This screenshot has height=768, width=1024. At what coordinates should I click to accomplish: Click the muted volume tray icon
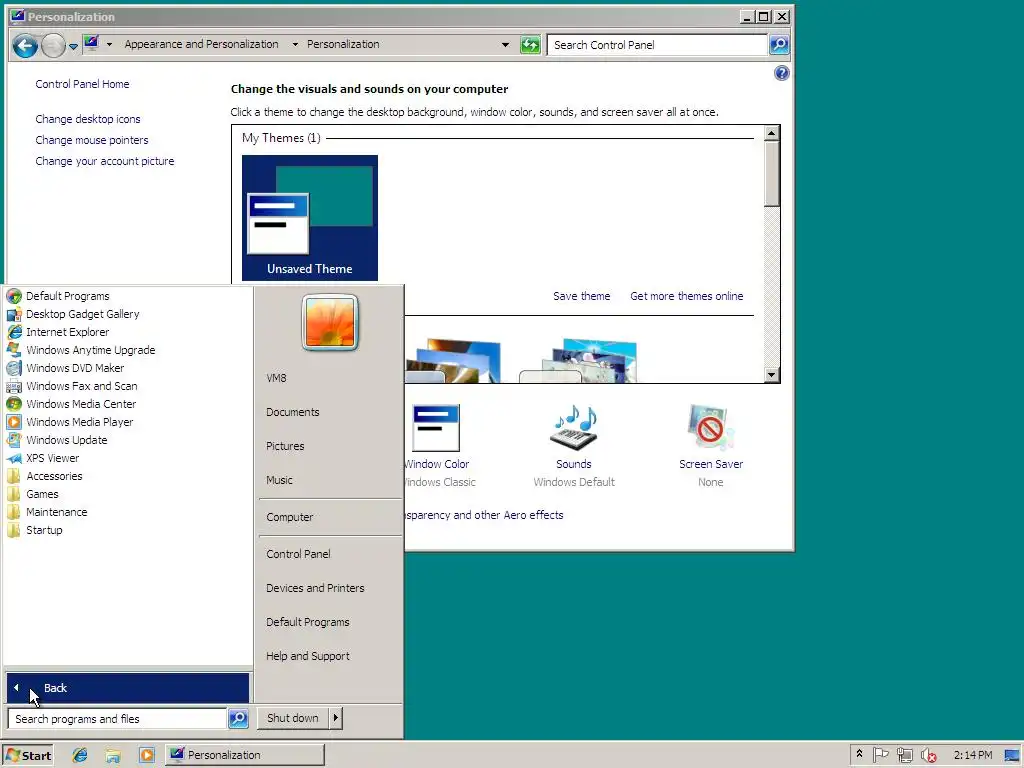928,755
